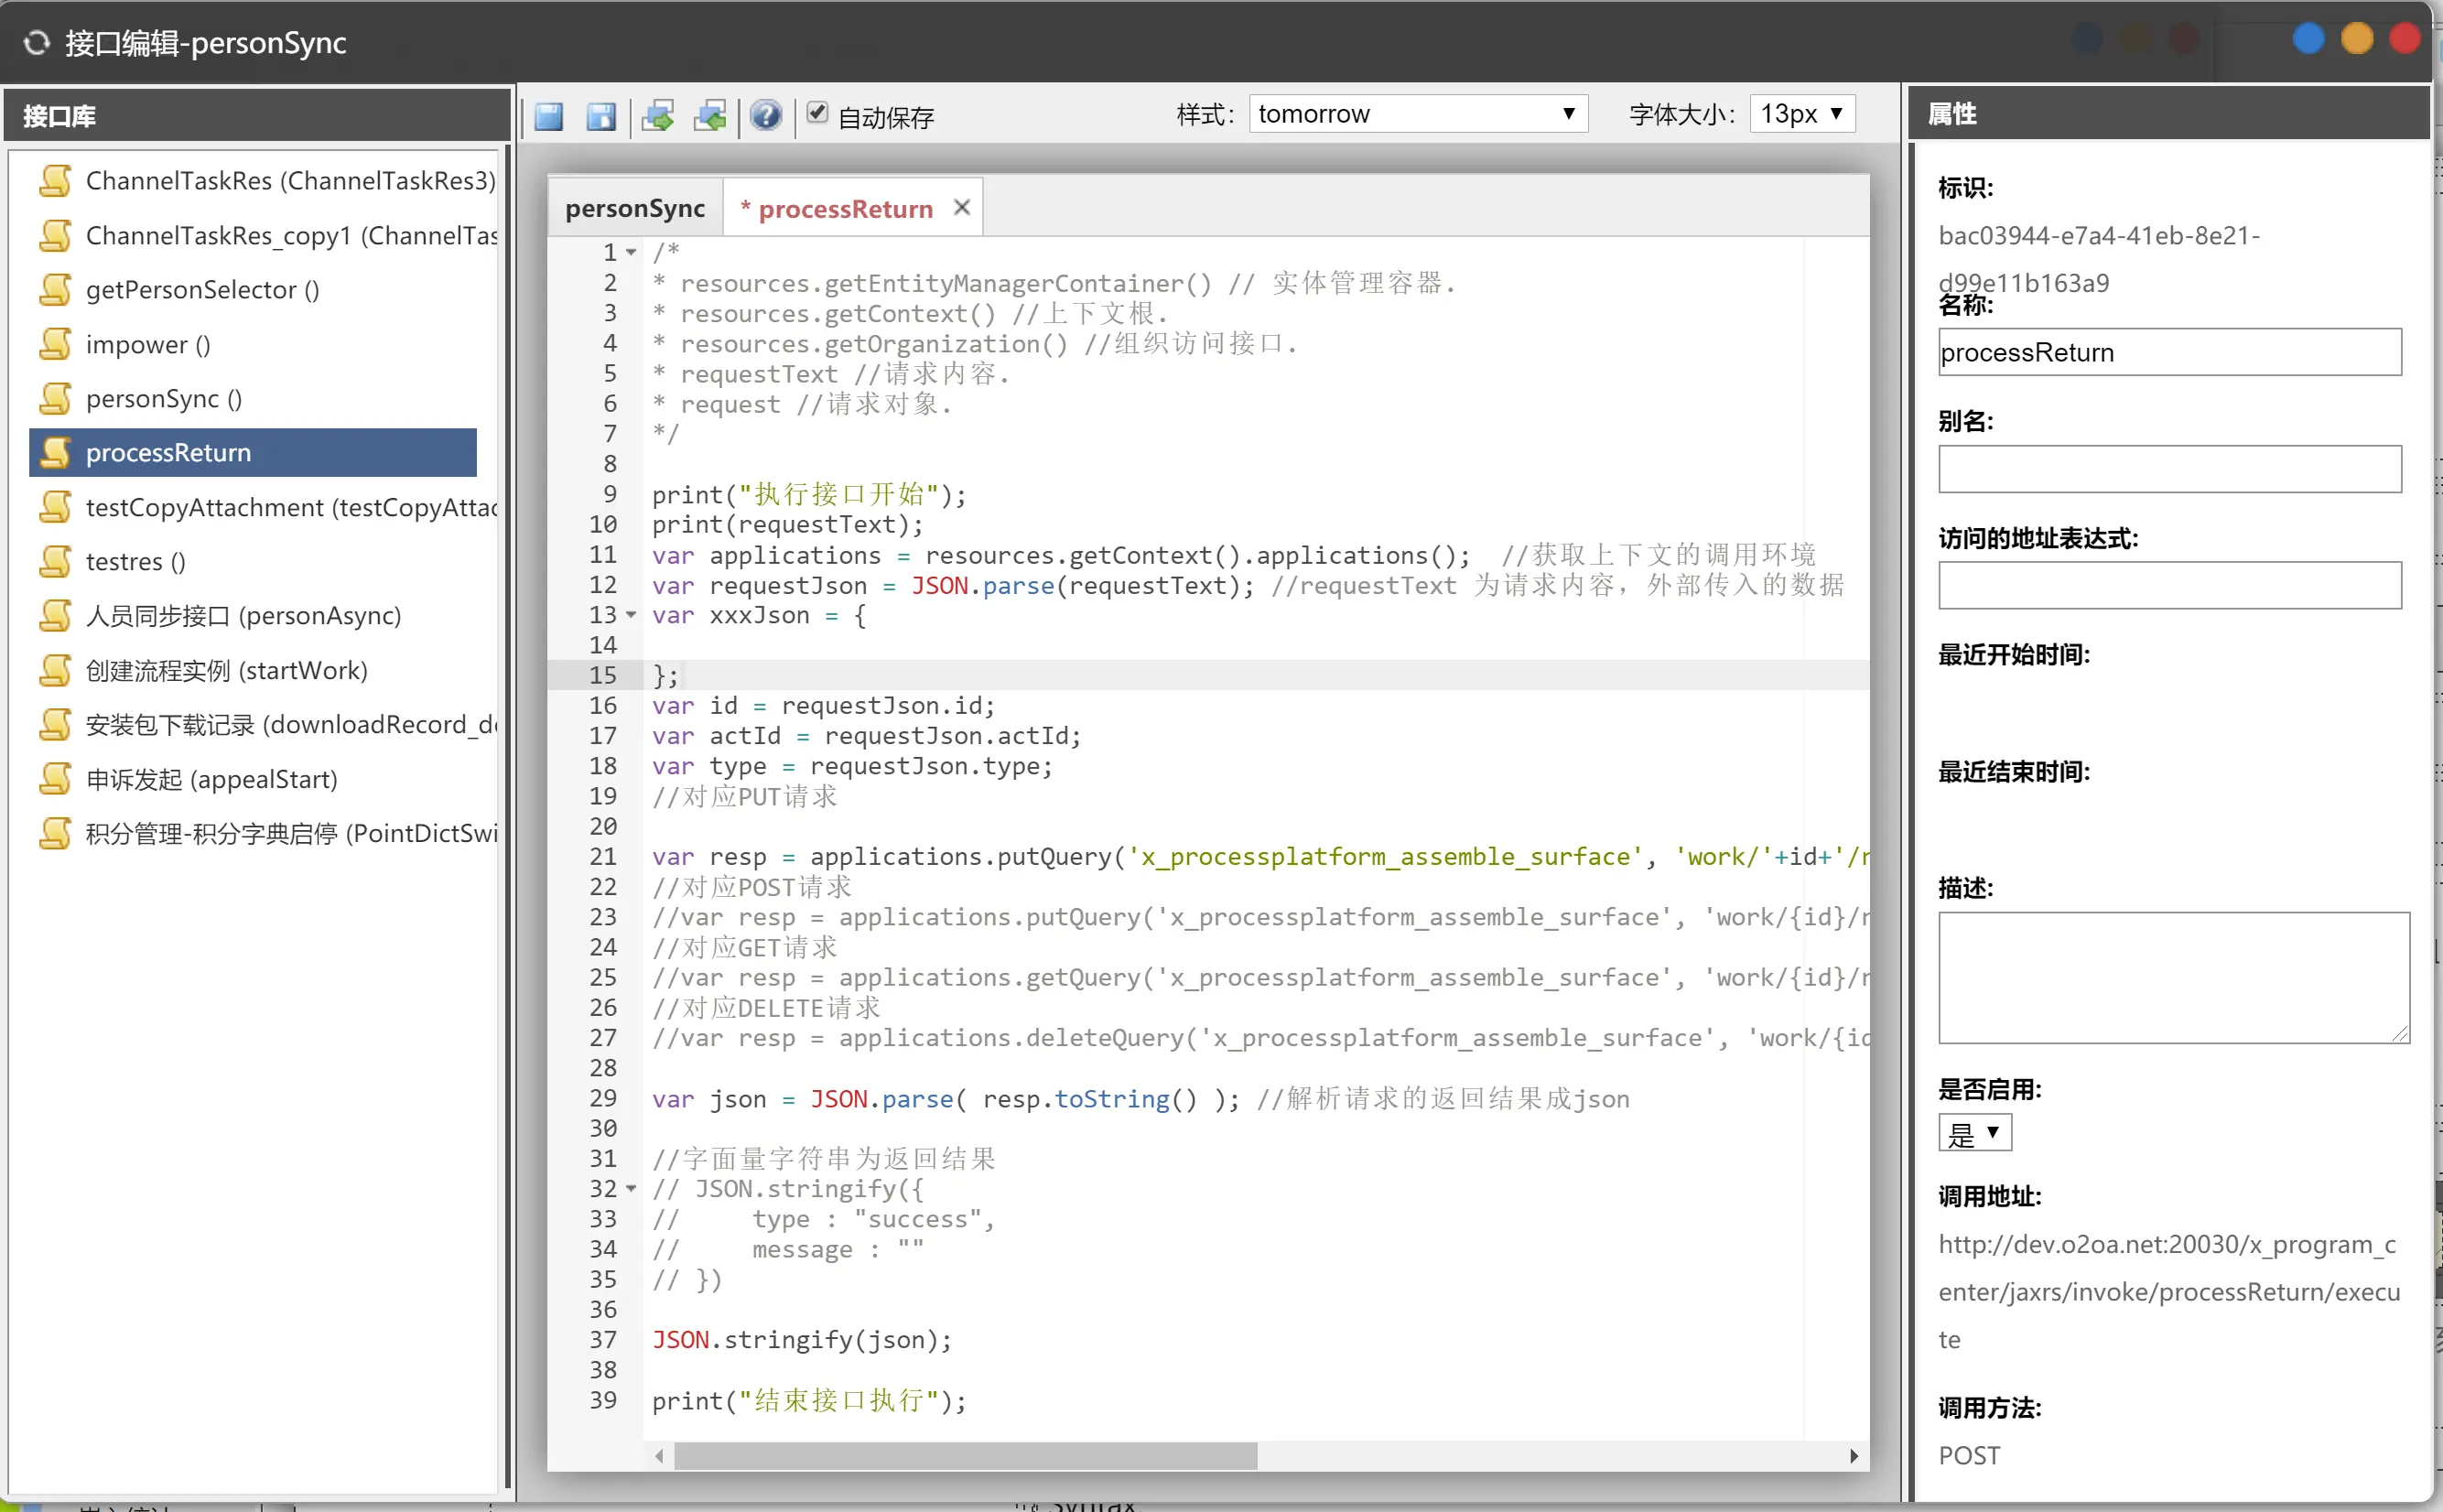Open 申诉发起 (appealStart) interface
Image resolution: width=2443 pixels, height=1512 pixels.
(211, 779)
